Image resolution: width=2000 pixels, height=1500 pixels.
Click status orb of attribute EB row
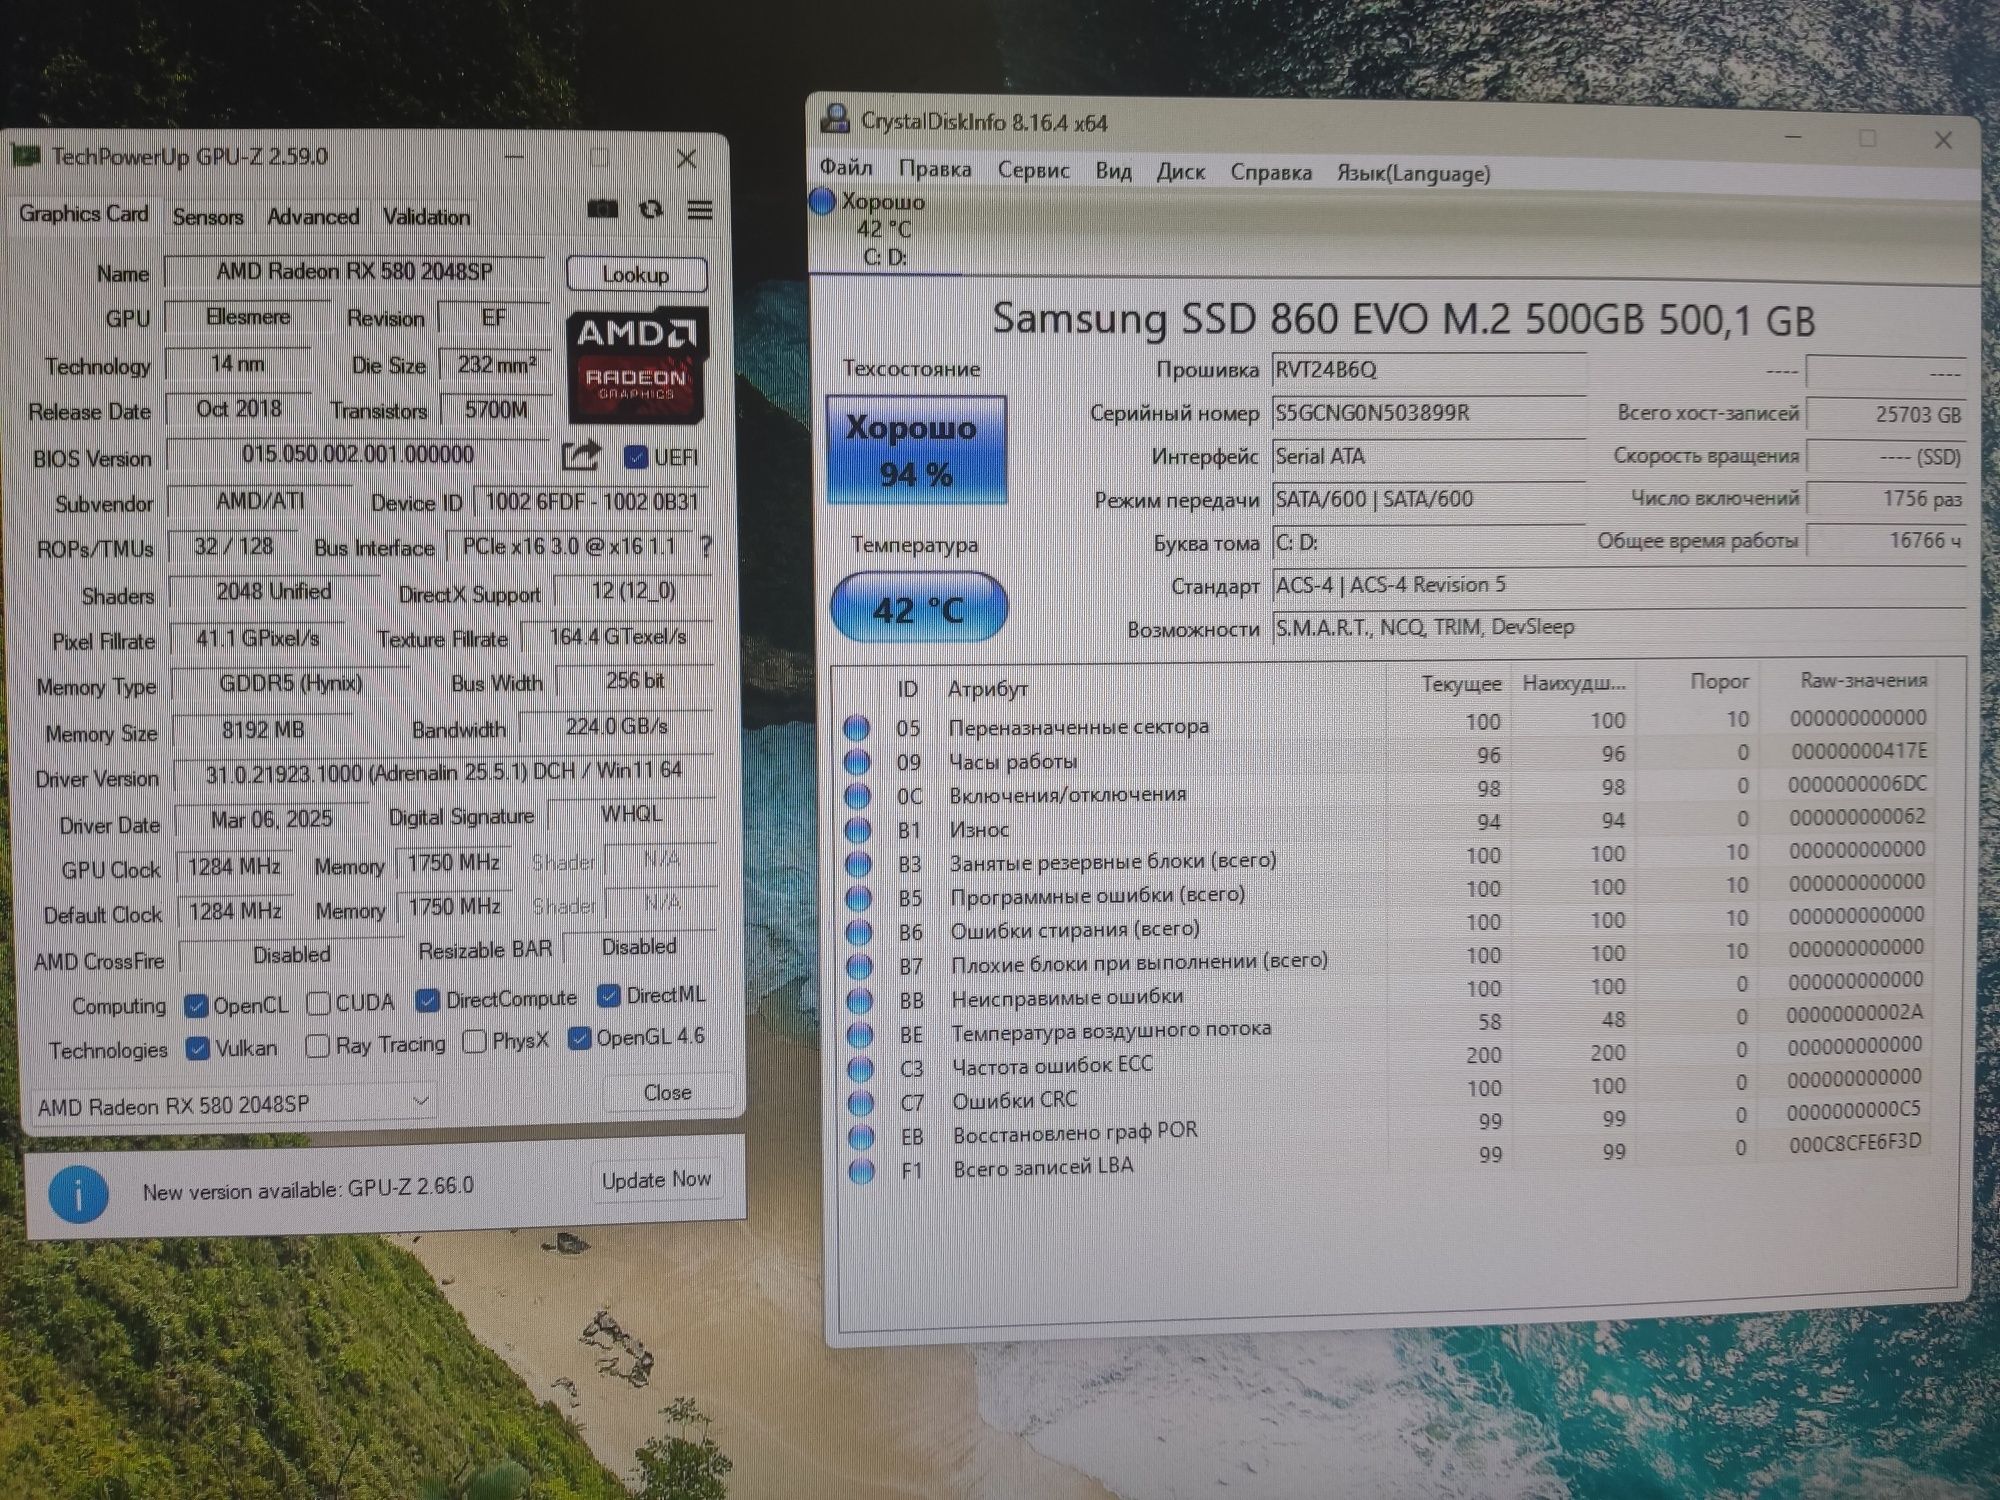point(861,1136)
